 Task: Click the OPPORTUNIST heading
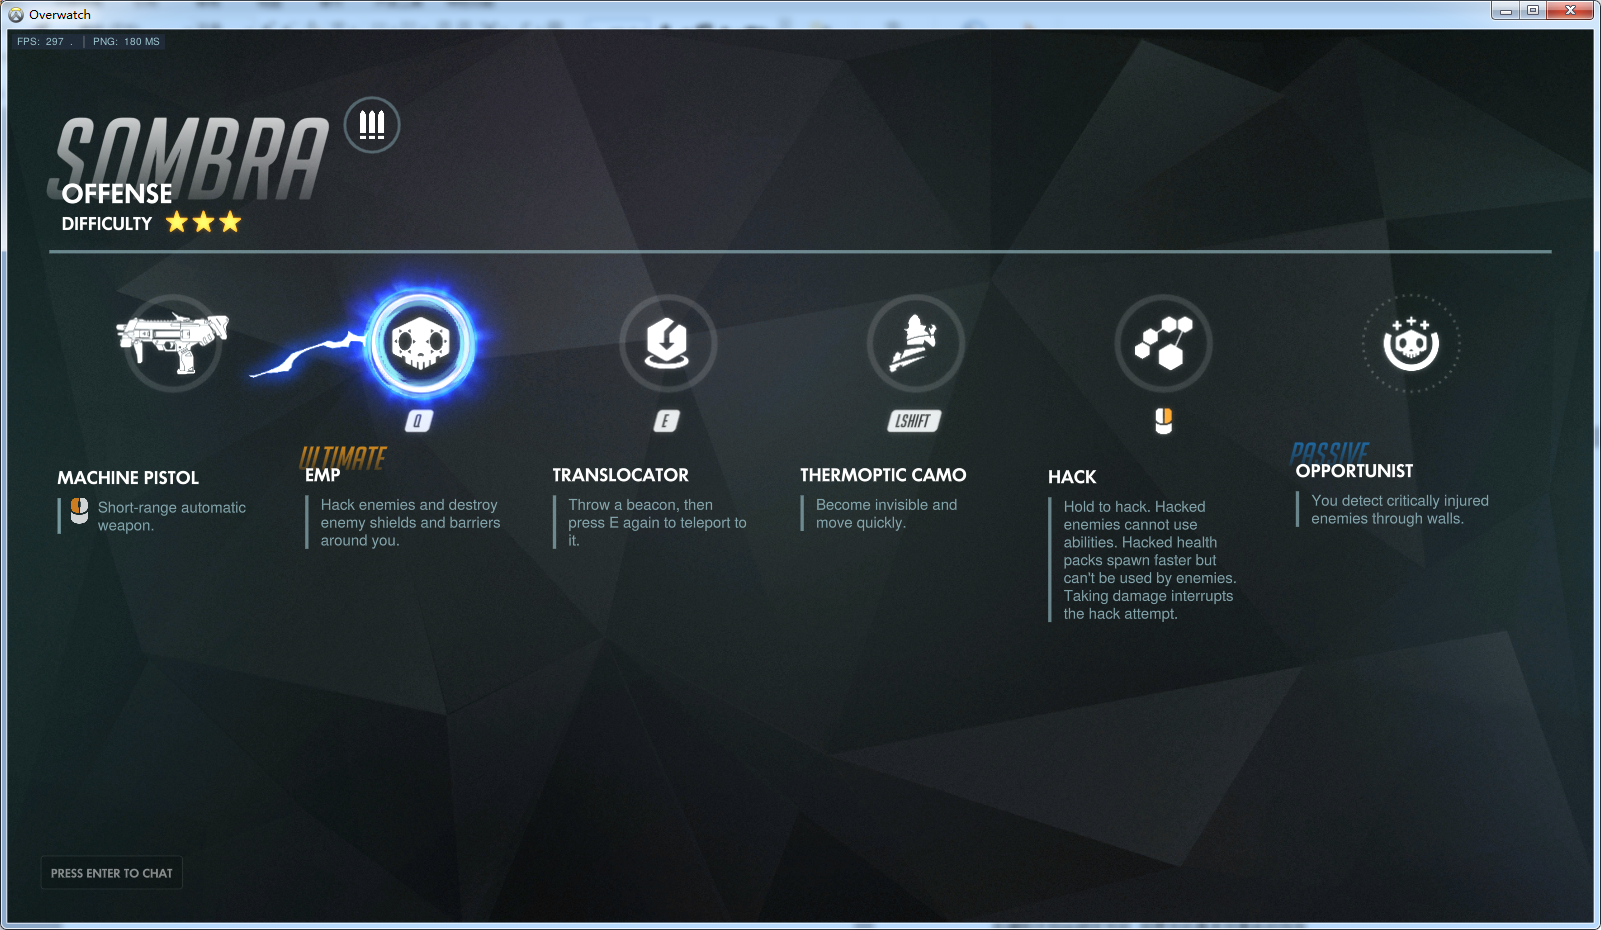click(x=1355, y=471)
